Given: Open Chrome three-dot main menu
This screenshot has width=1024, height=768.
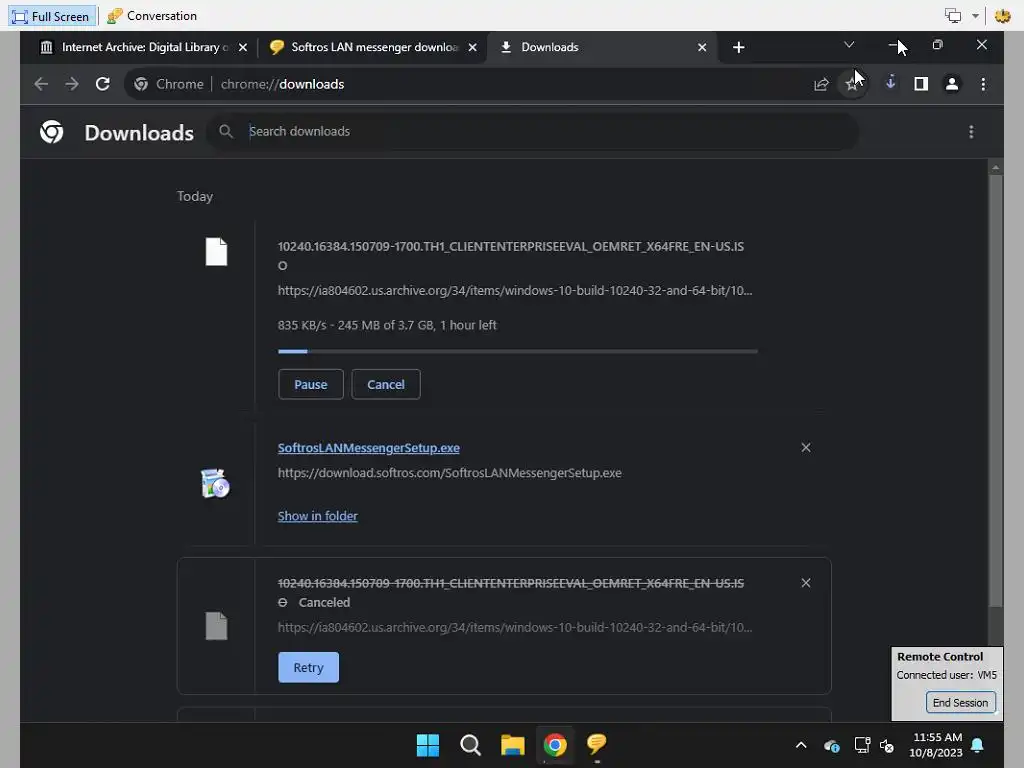Looking at the screenshot, I should tap(983, 84).
